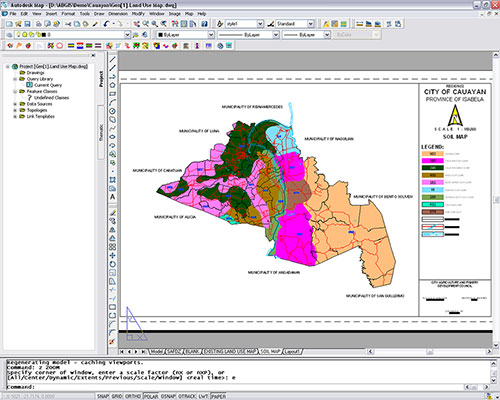Viewport: 500px width, 400px height.
Task: Switch to the Project workspace side tab
Action: [101, 79]
